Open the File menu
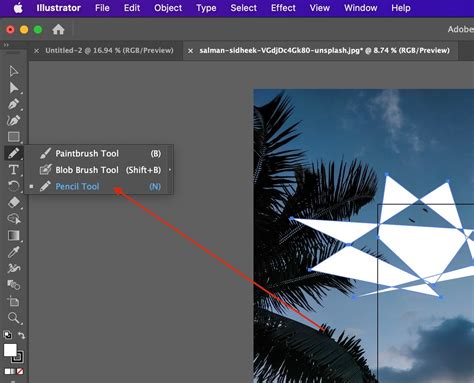 click(x=102, y=8)
